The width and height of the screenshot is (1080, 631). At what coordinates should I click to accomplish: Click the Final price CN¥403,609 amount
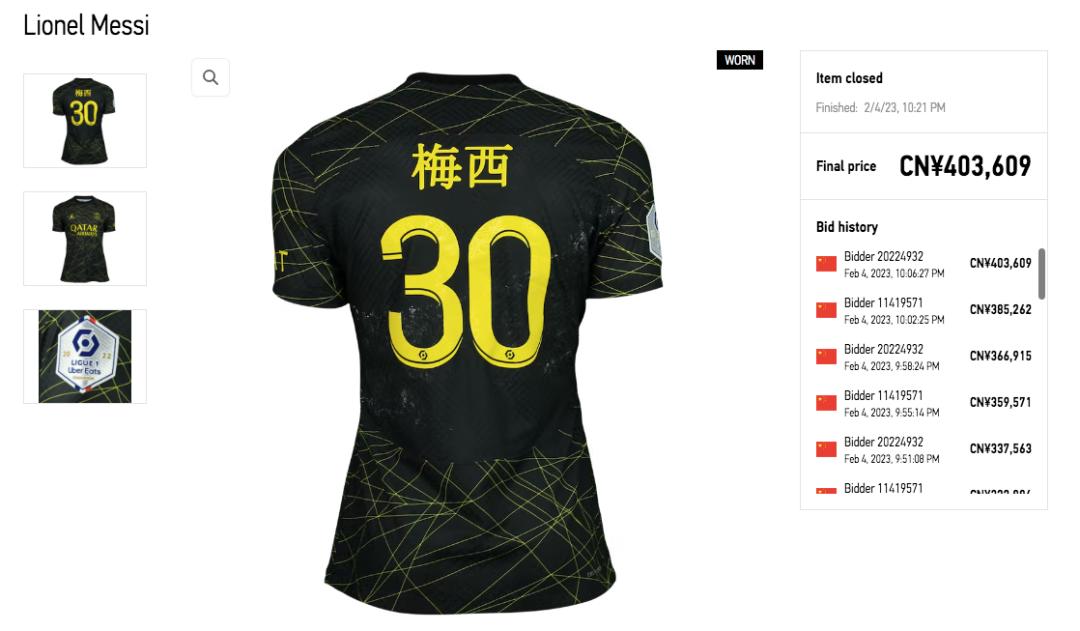tap(965, 166)
